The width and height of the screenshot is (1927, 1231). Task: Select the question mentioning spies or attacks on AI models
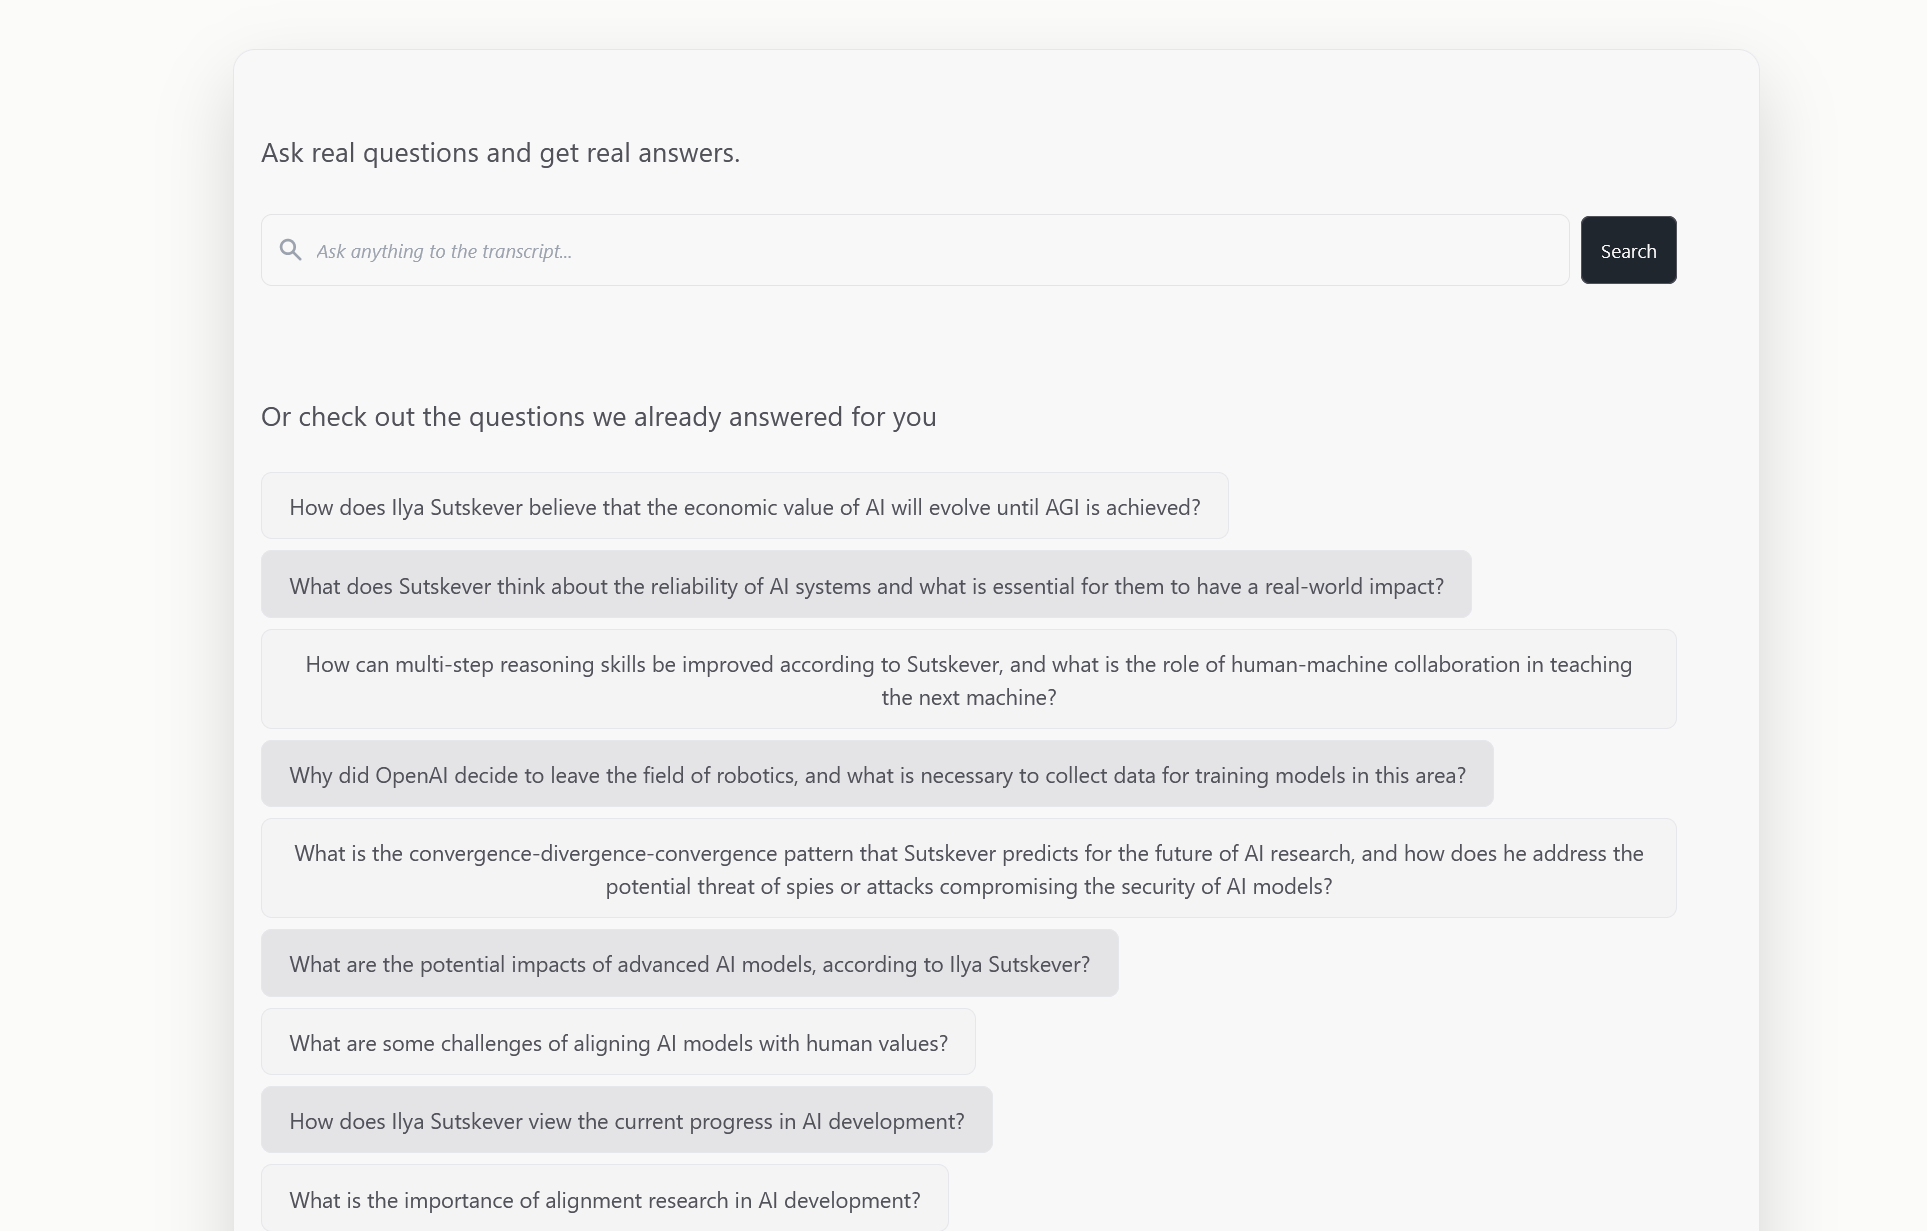tap(969, 869)
